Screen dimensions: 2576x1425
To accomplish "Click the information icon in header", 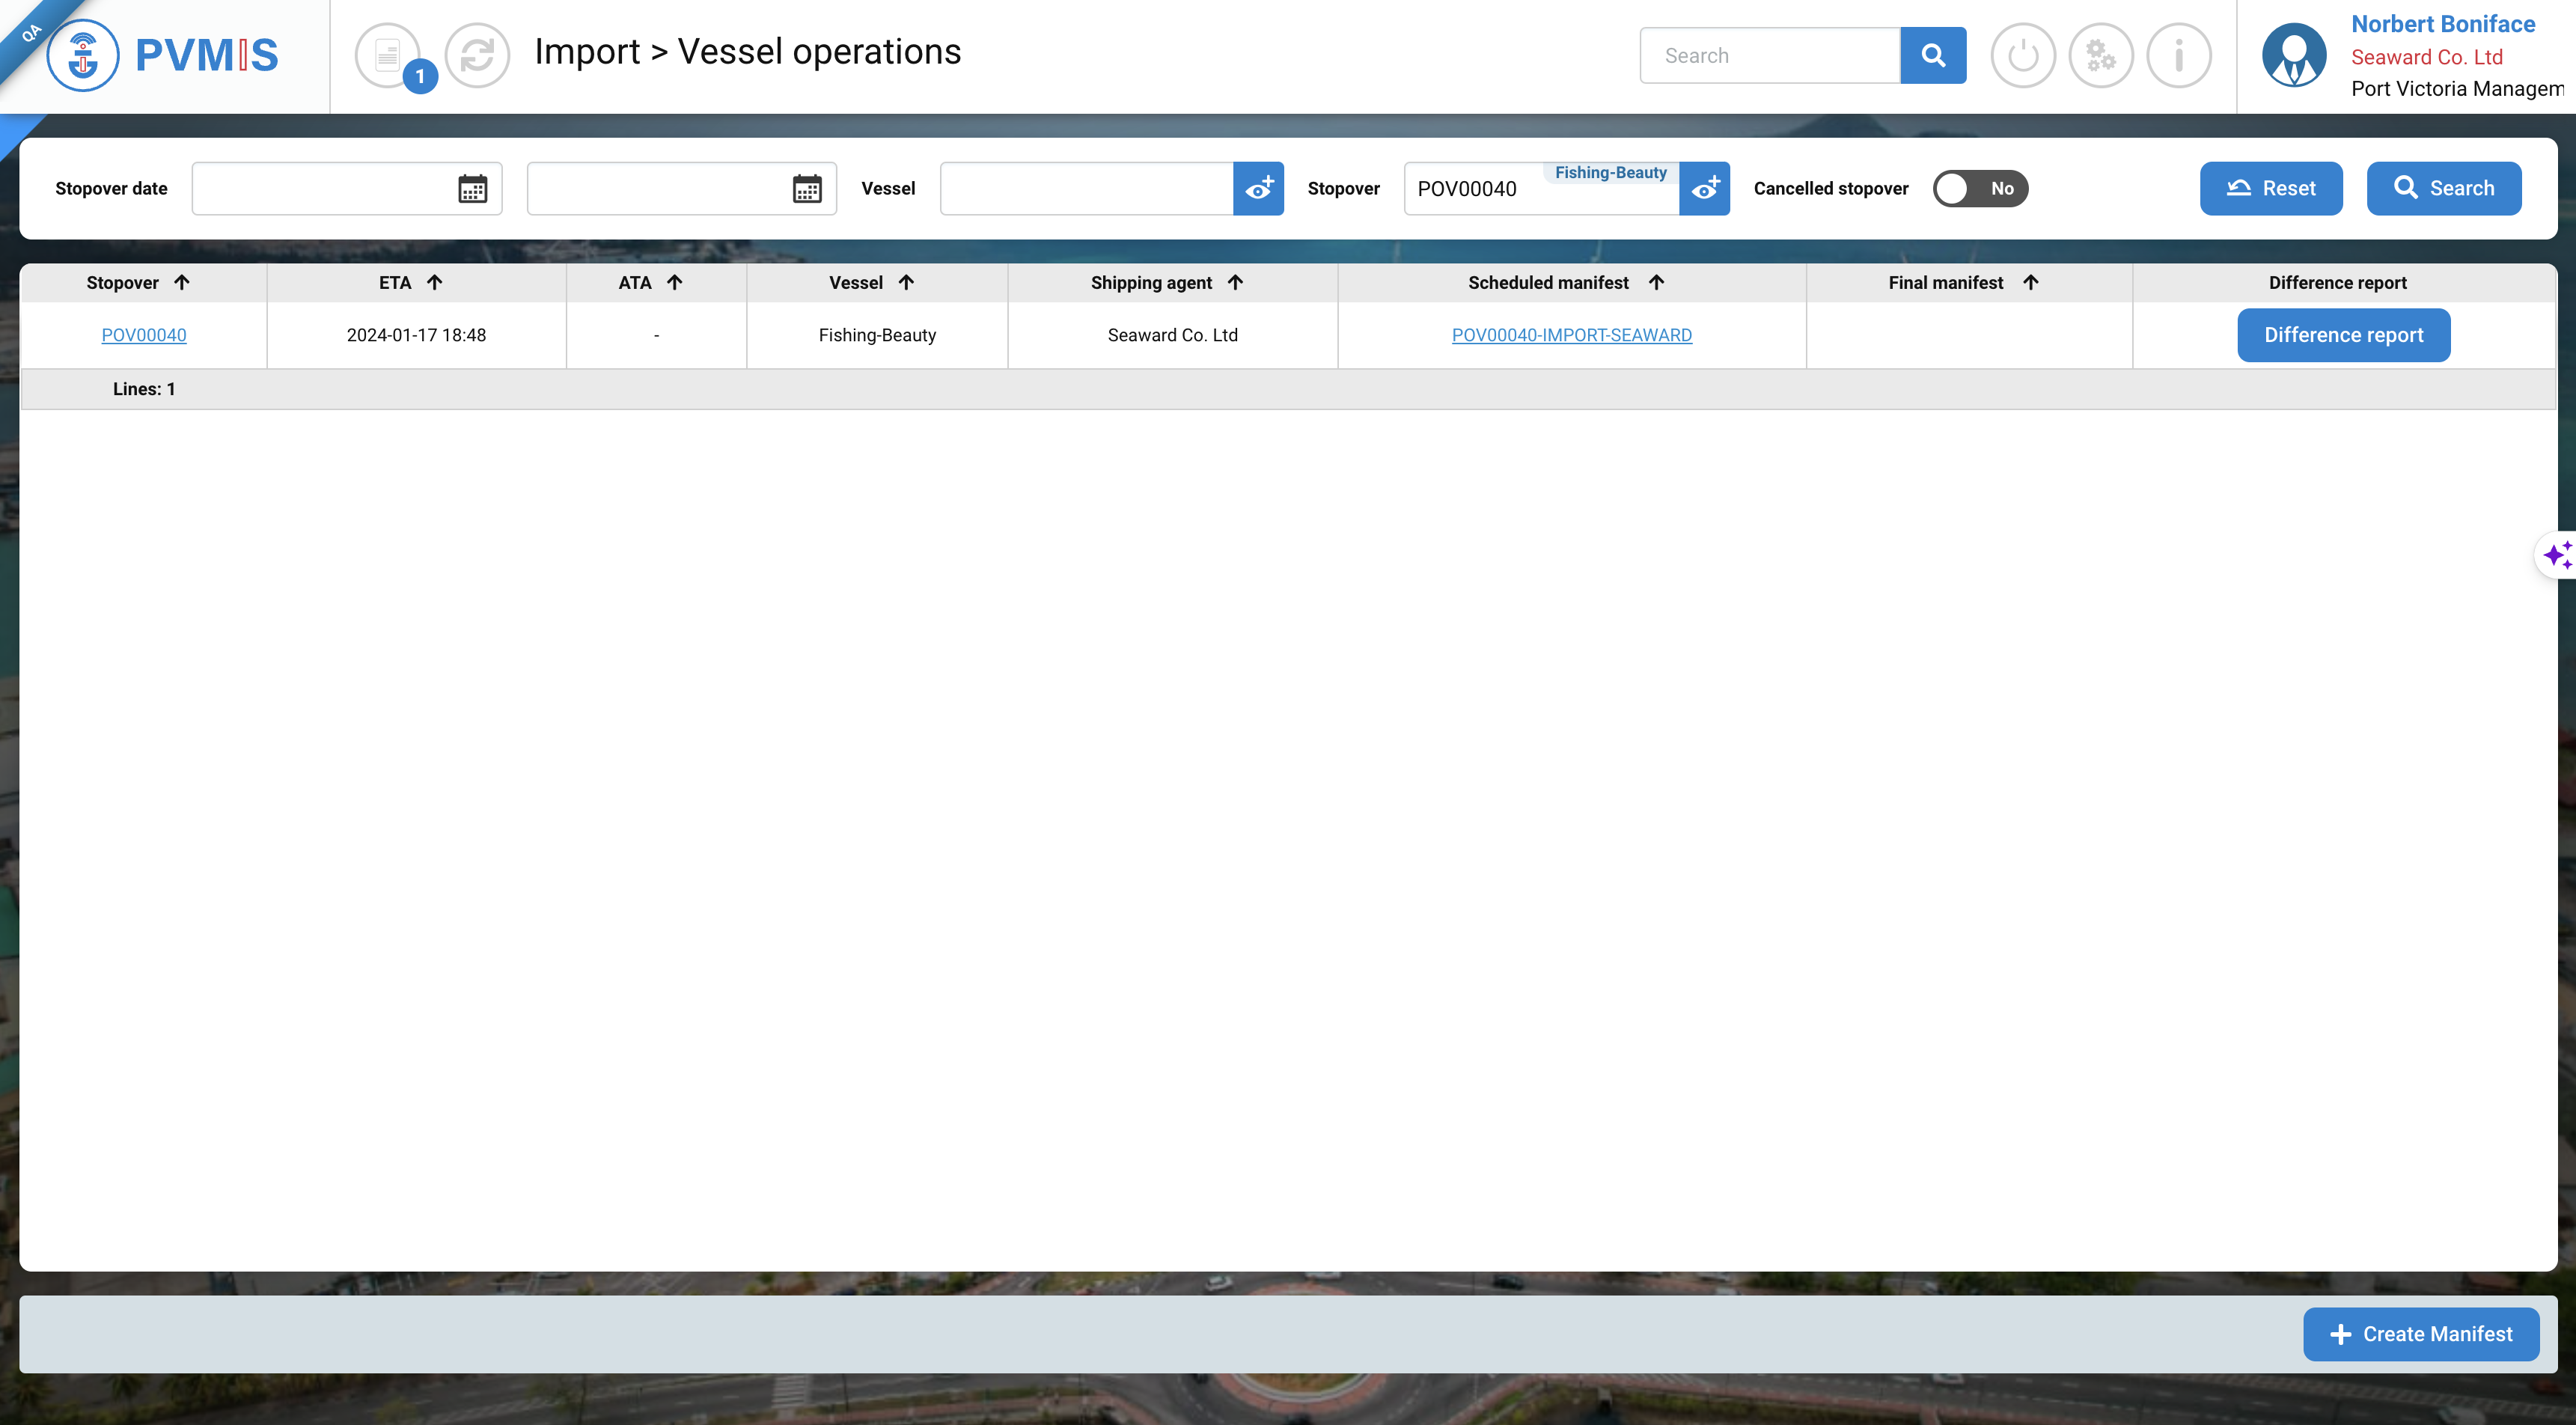I will (2178, 55).
